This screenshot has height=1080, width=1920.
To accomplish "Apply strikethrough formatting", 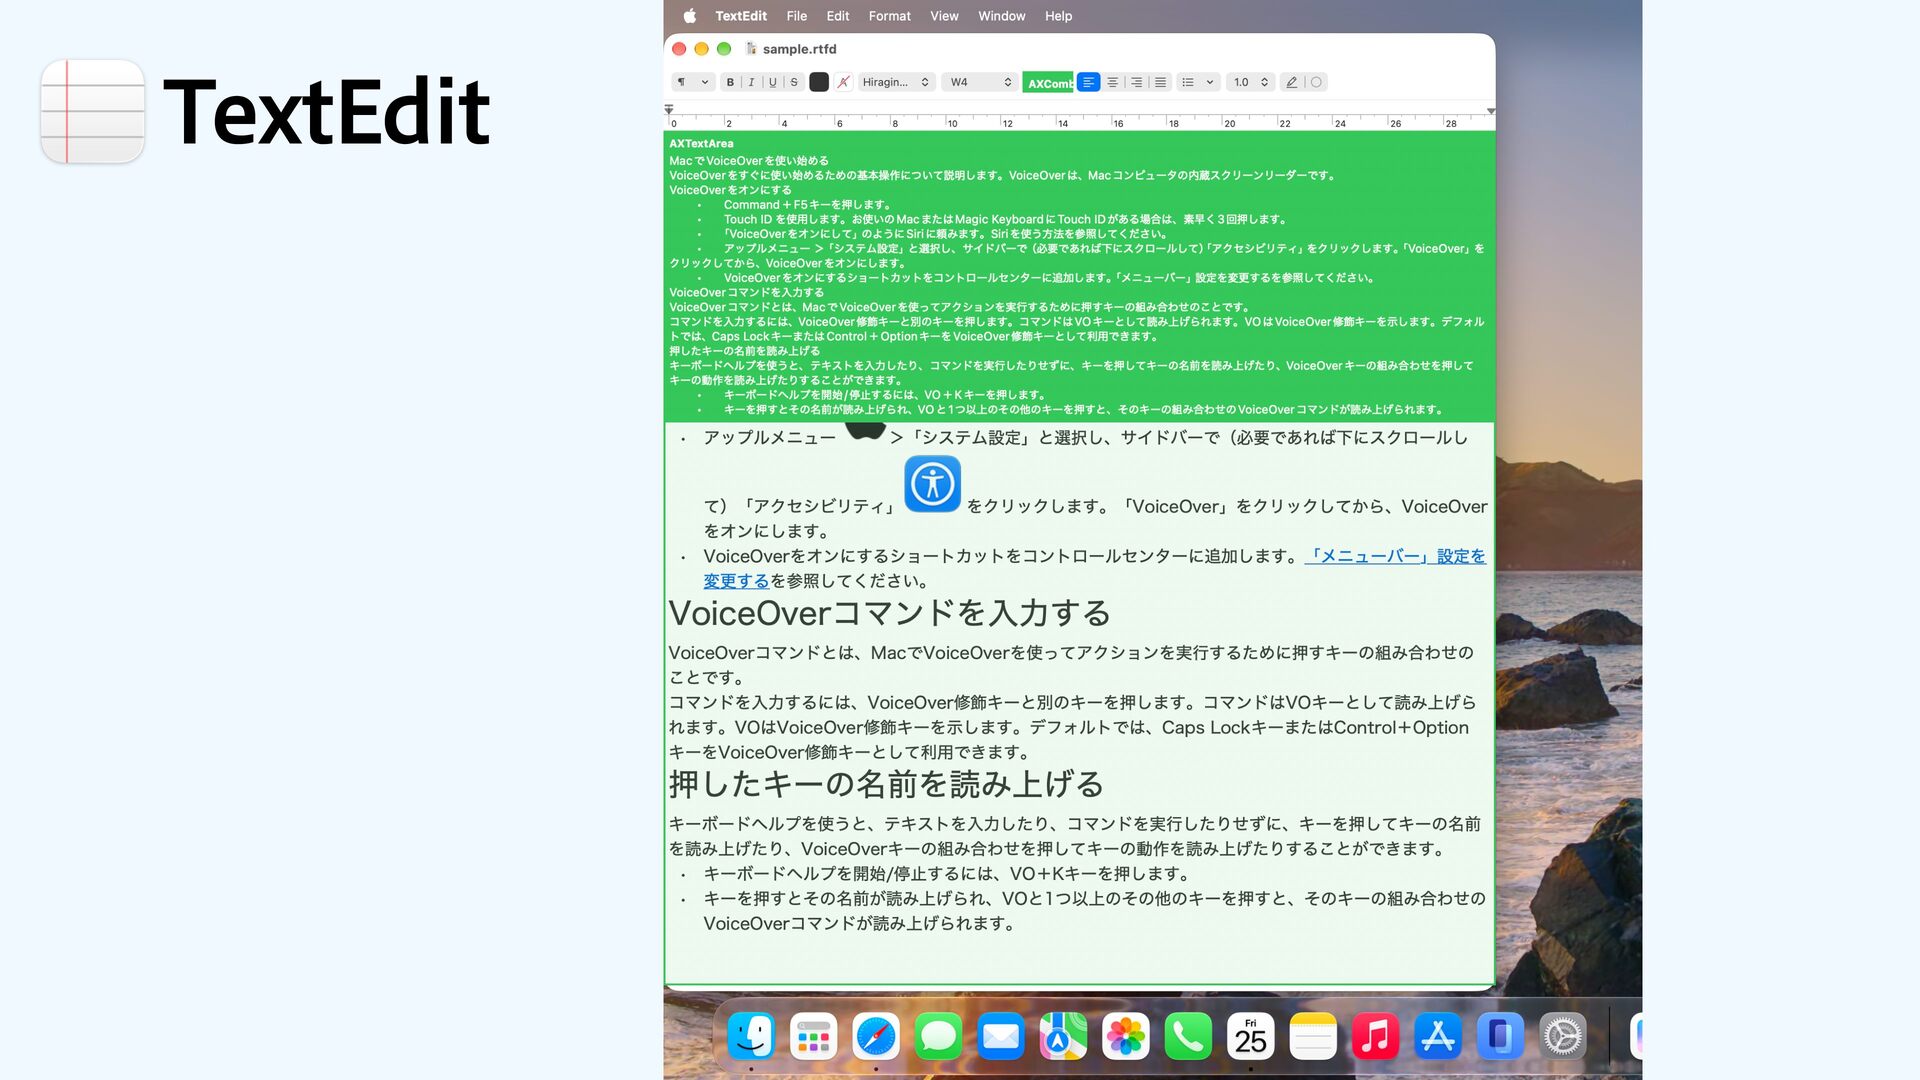I will pos(794,83).
